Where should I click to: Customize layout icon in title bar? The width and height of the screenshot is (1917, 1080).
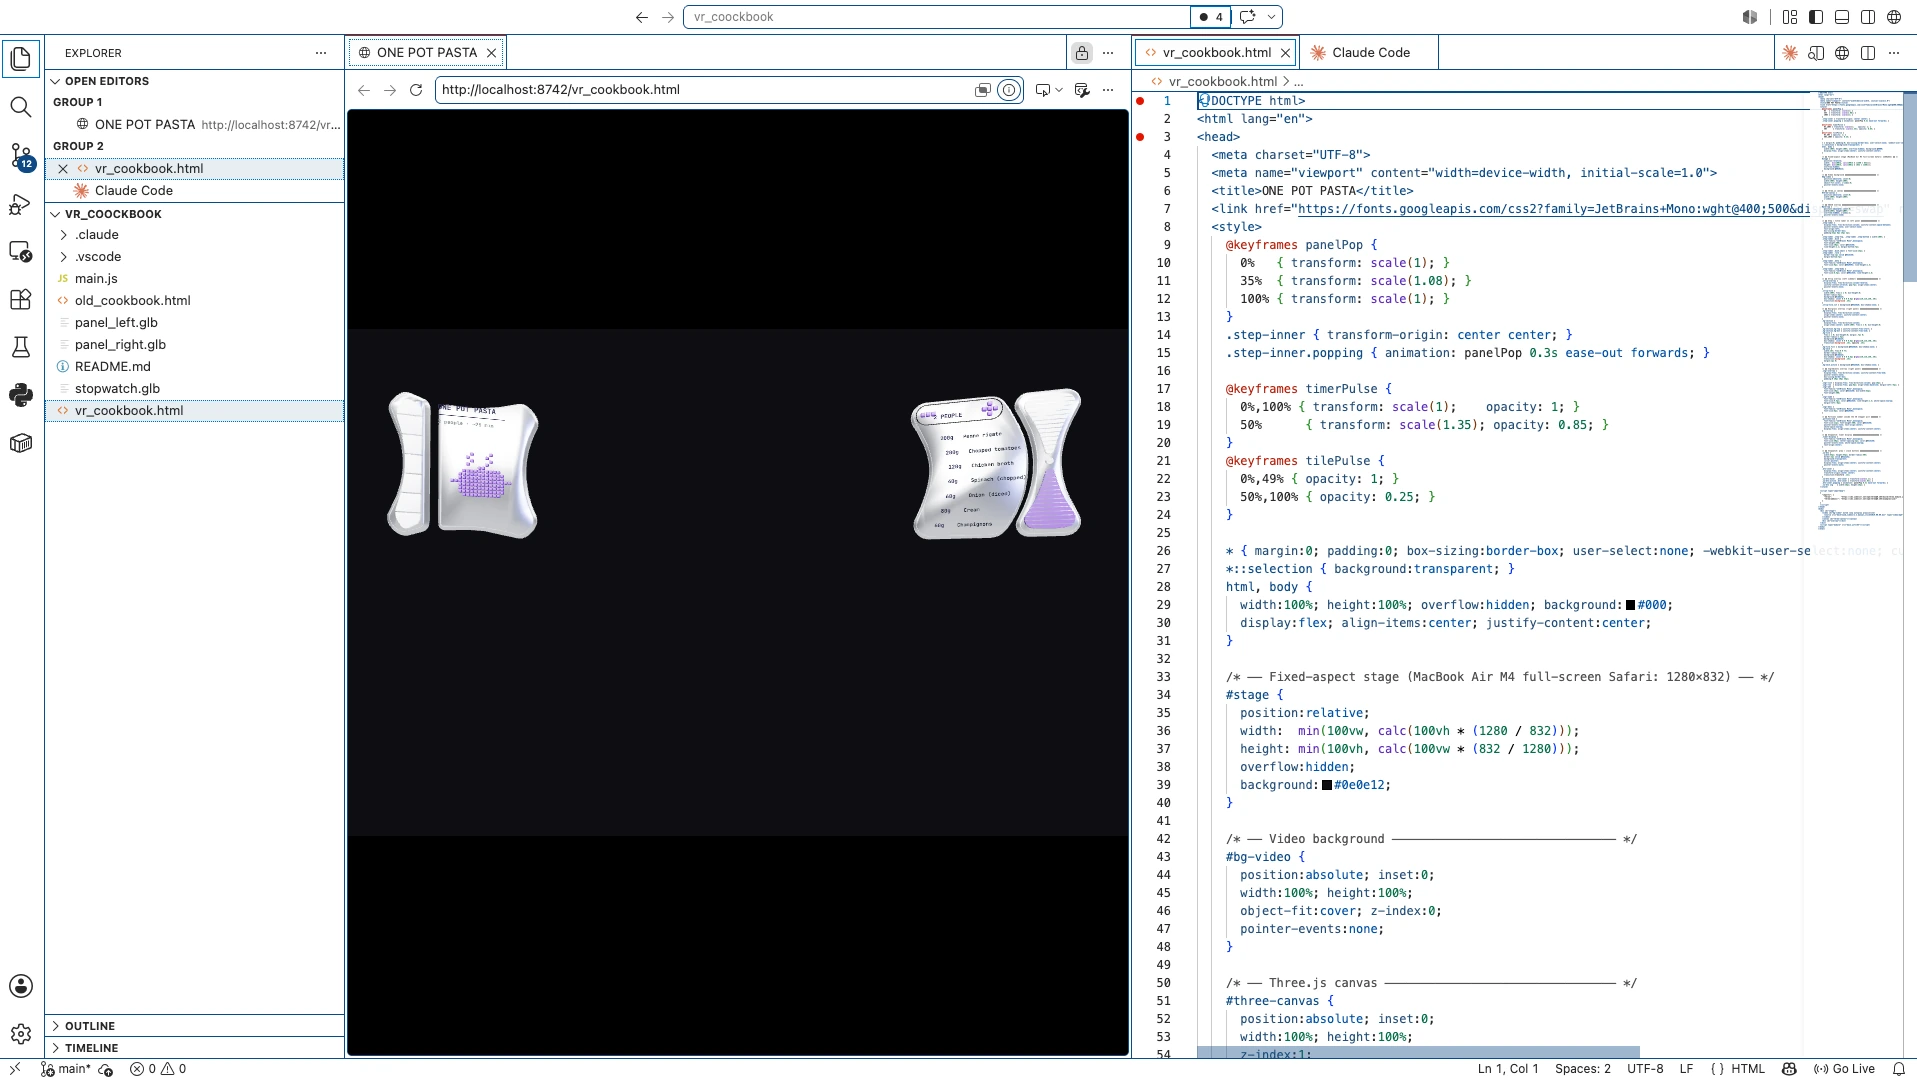pyautogui.click(x=1790, y=17)
